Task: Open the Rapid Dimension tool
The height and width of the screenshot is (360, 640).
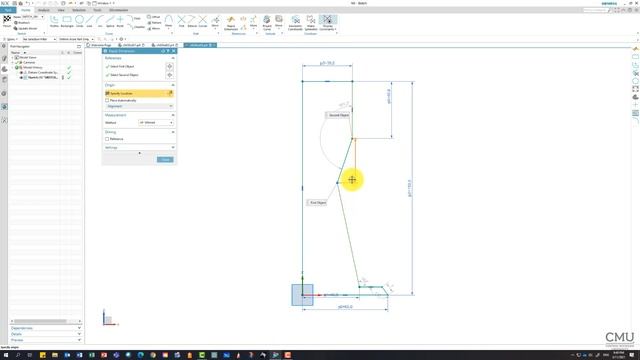Action: [231, 23]
